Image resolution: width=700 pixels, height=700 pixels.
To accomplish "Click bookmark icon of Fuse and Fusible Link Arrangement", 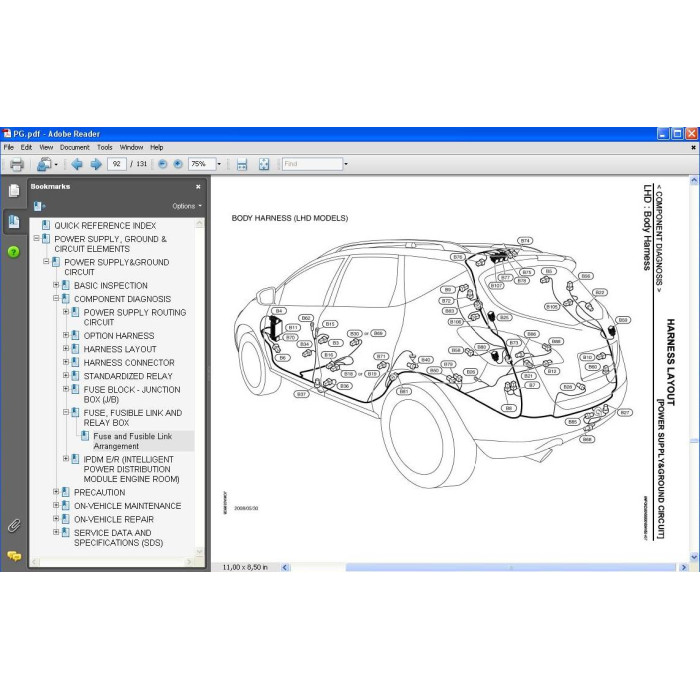I will tap(85, 436).
